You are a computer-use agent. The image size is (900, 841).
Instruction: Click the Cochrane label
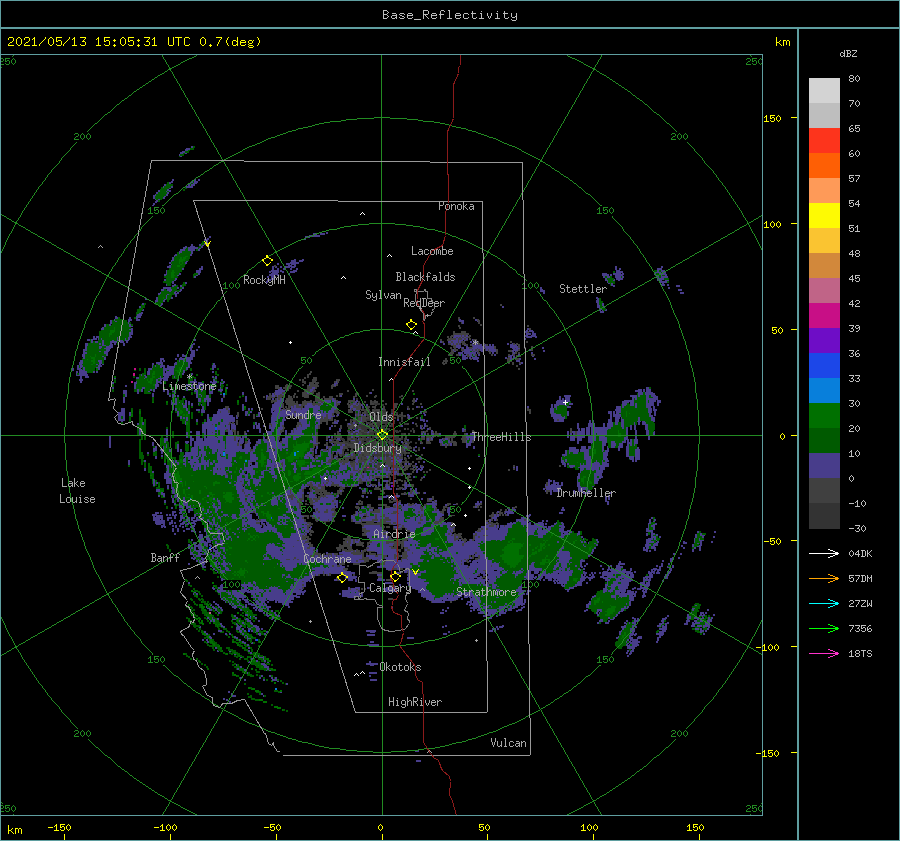coord(327,559)
